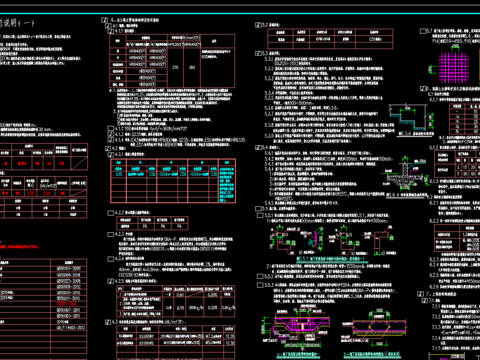Screen dimensions: 480x360
Task: Tick the empty checkbox for item 4.1.2
Action: (111, 128)
